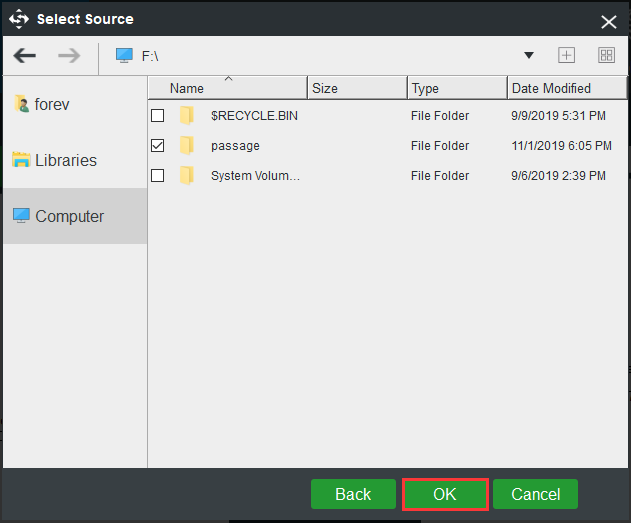Click the Cancel button
The height and width of the screenshot is (523, 631).
pos(535,494)
